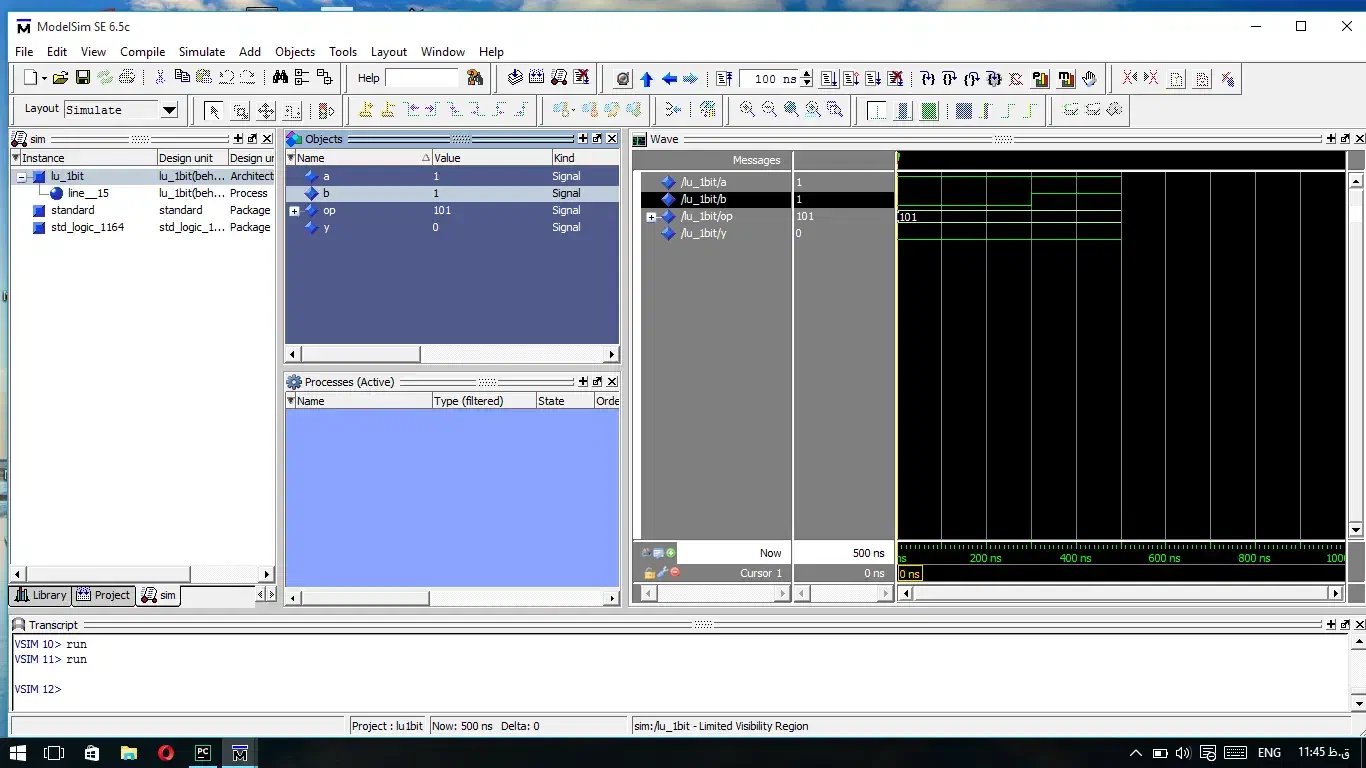
Task: Click the blue up arrow toolbar icon
Action: tap(646, 78)
